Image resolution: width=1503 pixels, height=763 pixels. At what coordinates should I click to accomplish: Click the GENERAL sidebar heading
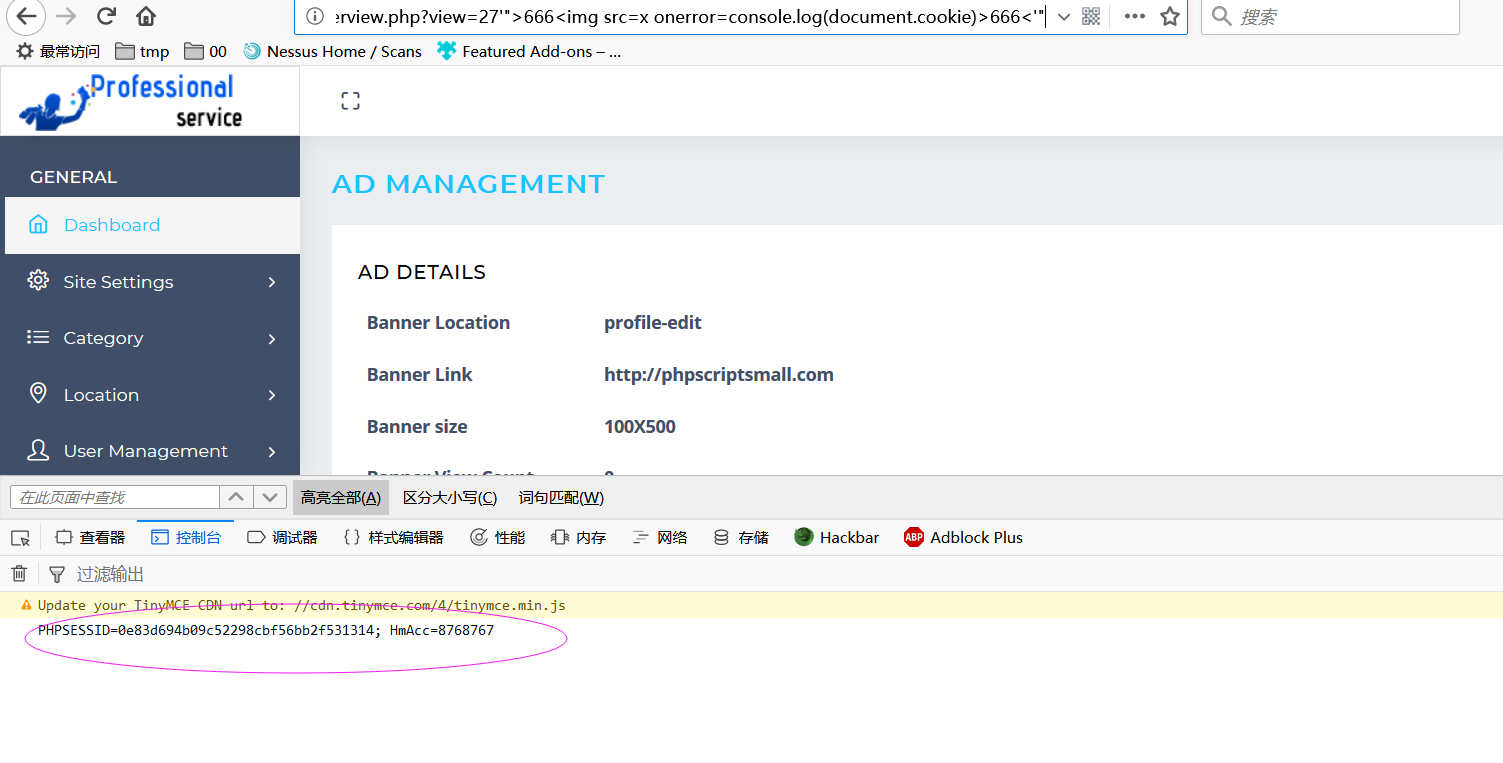pos(73,177)
